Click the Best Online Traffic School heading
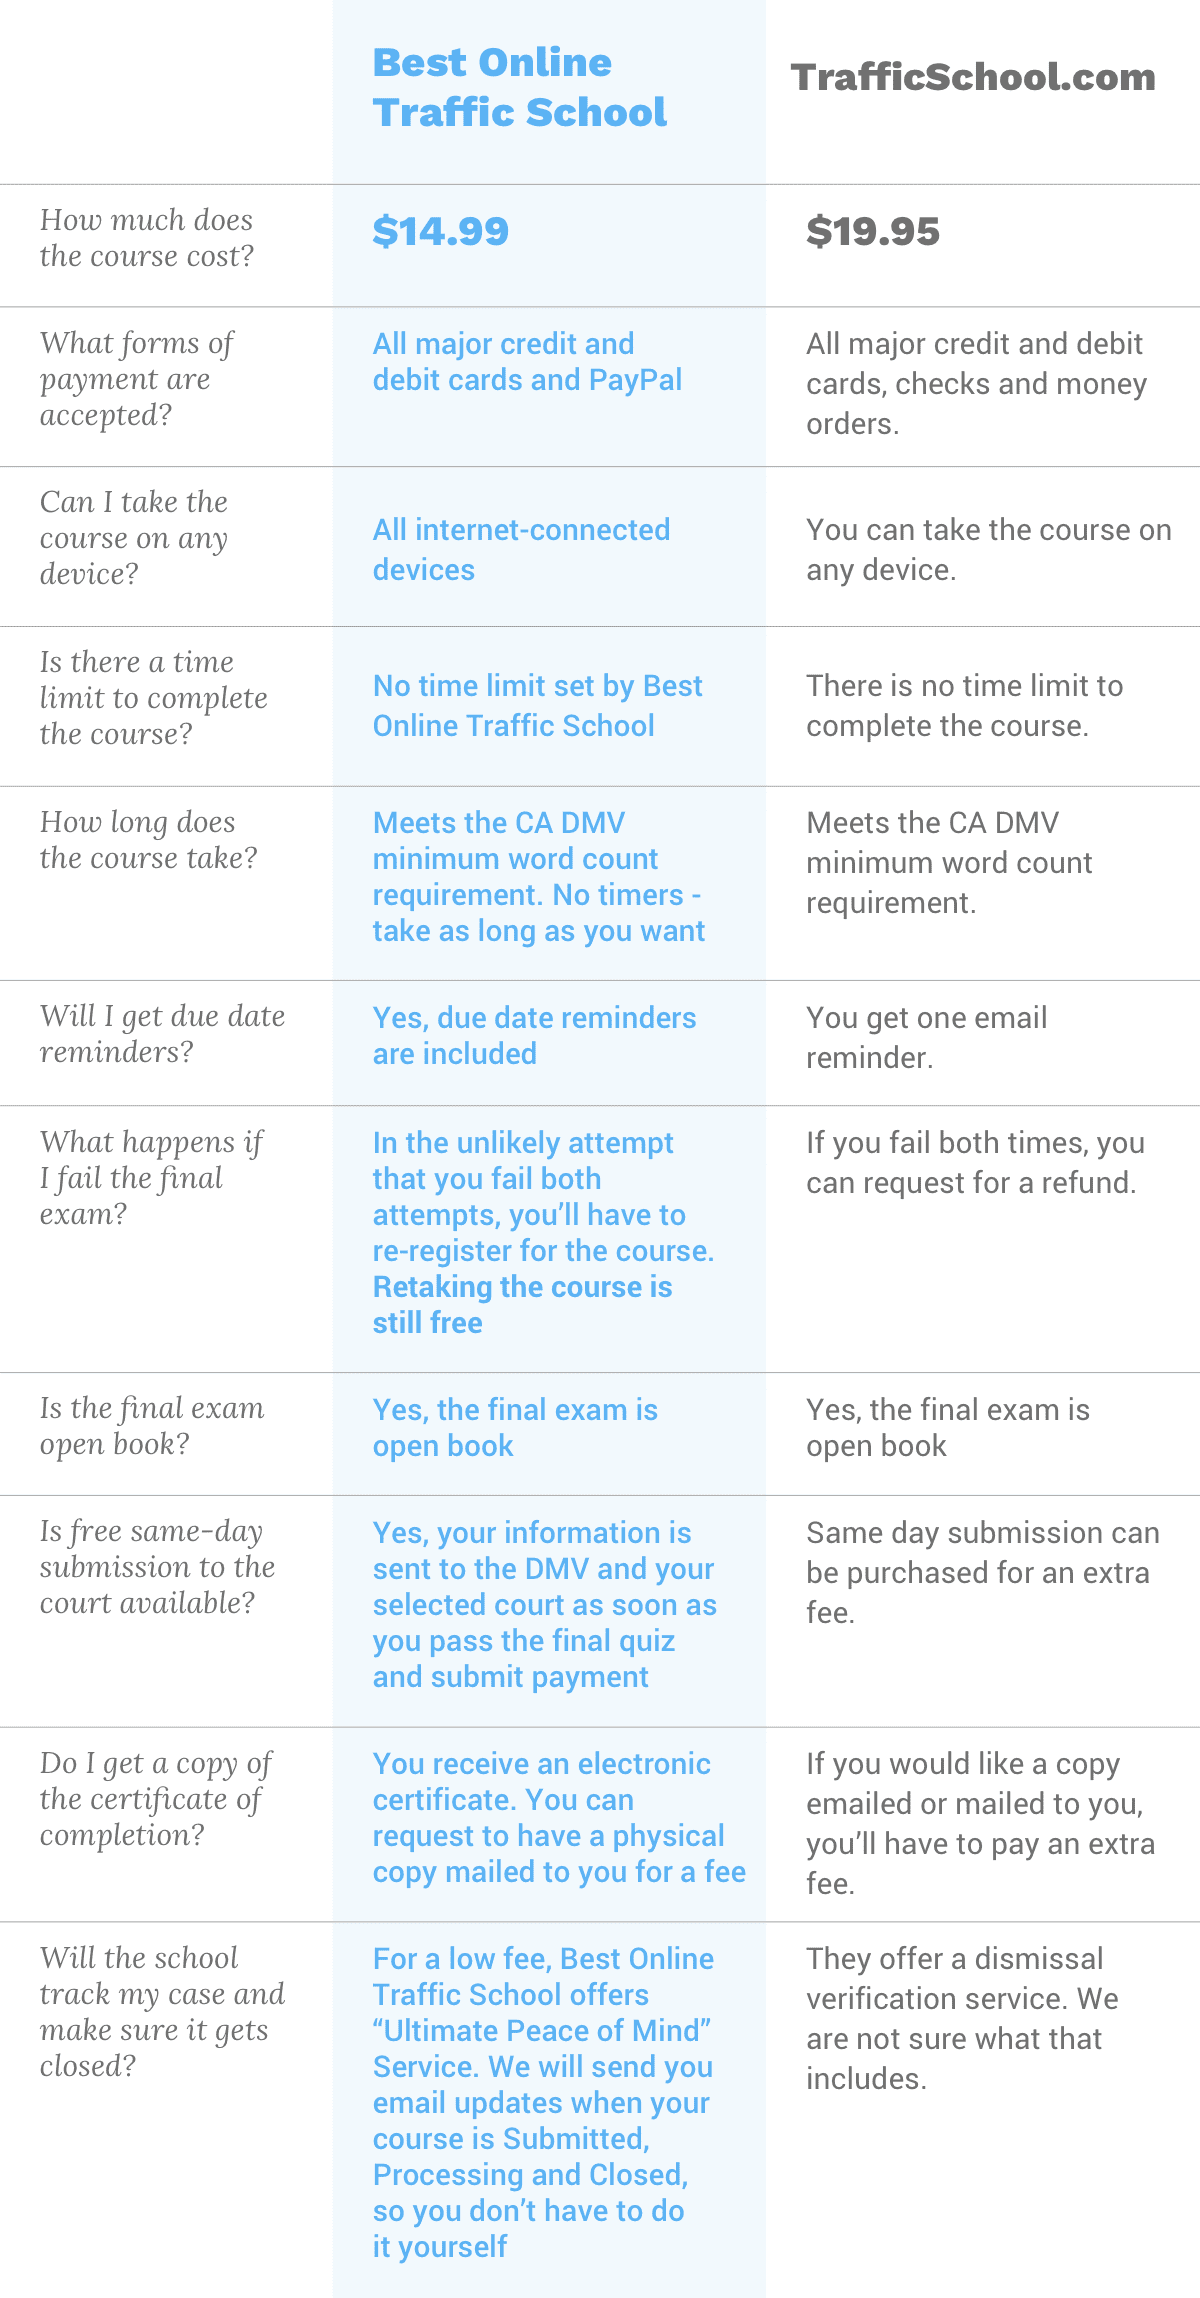The height and width of the screenshot is (2298, 1200). pyautogui.click(x=519, y=87)
